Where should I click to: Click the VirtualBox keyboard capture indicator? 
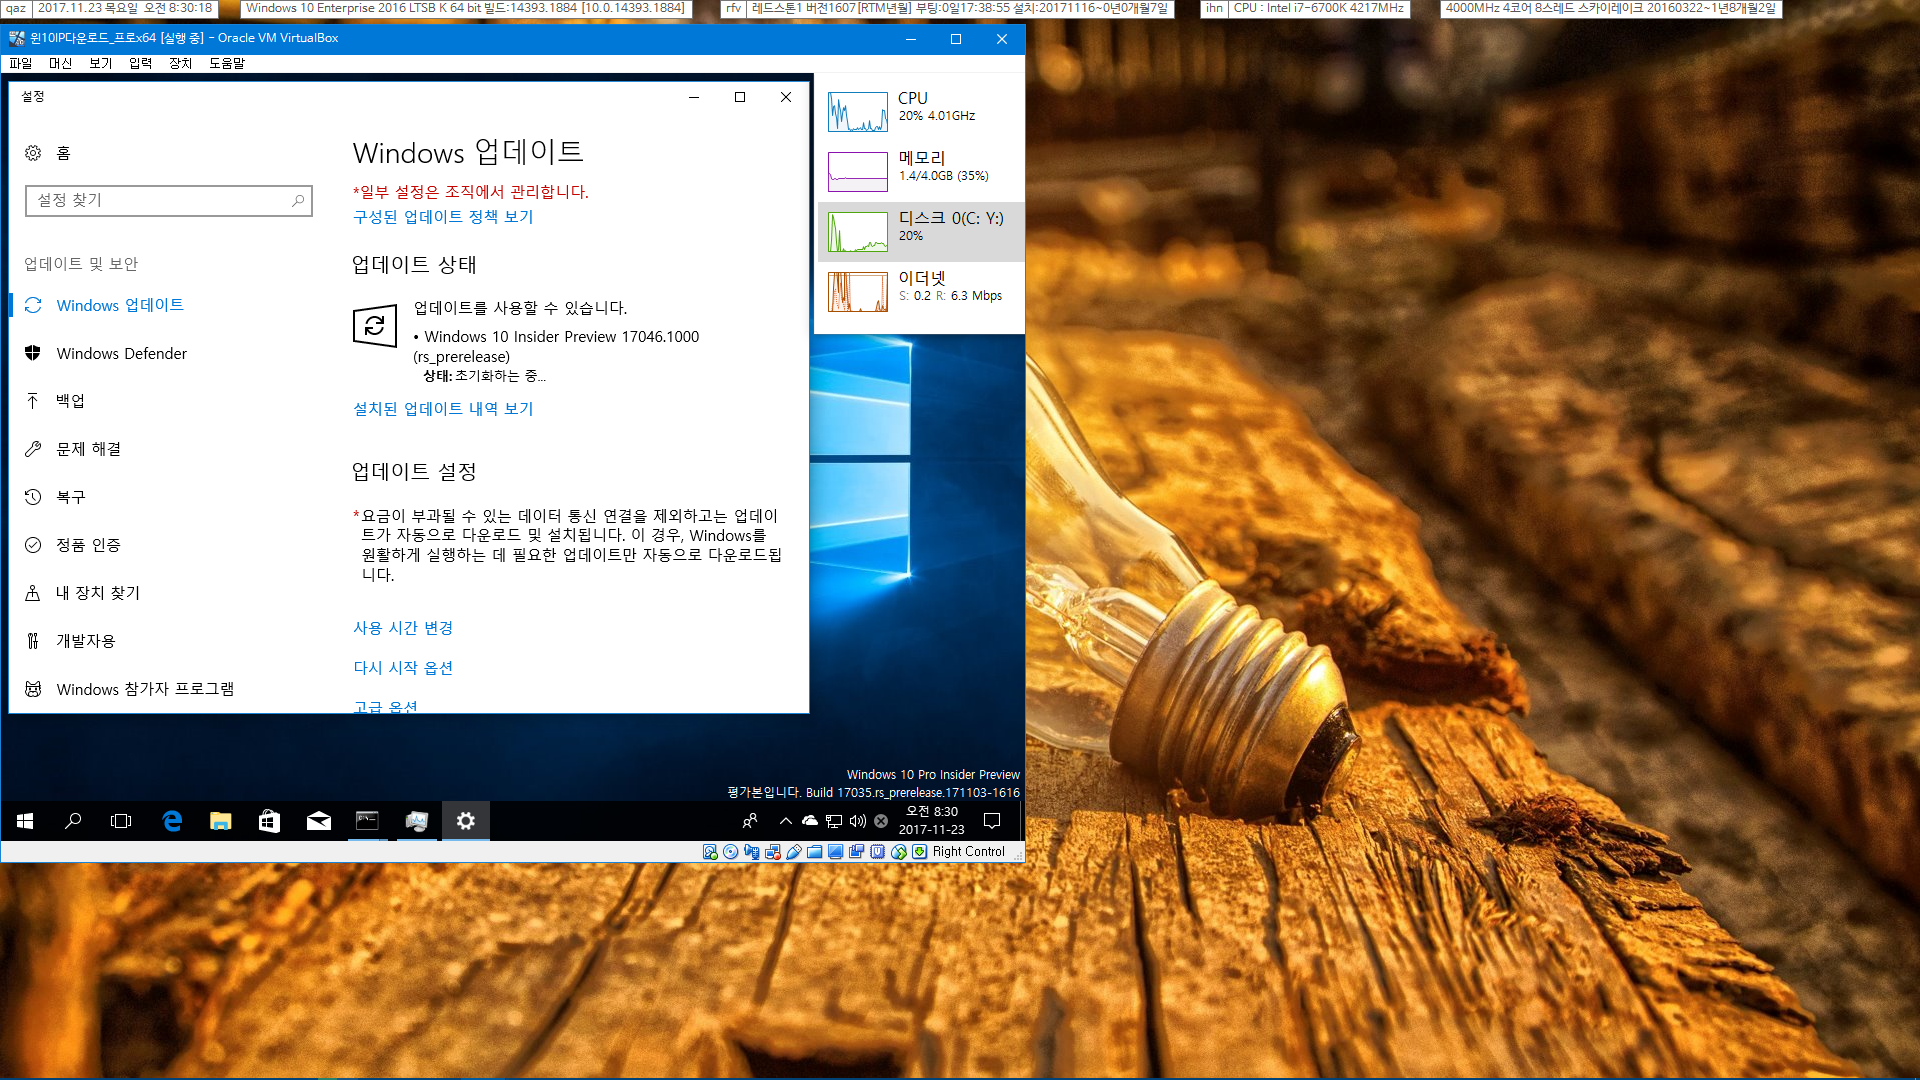click(919, 852)
